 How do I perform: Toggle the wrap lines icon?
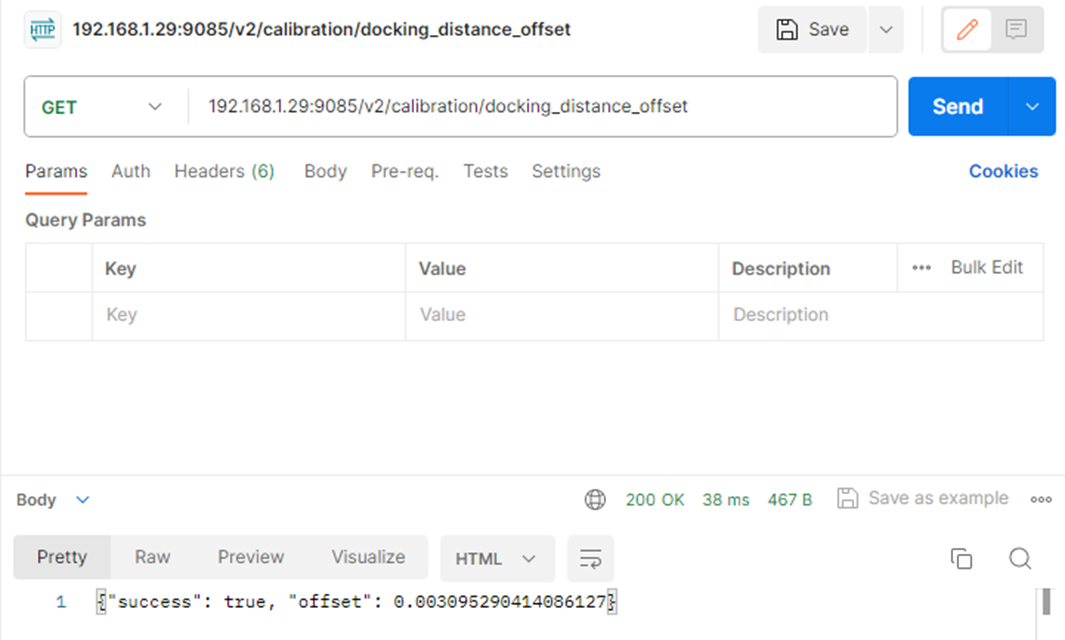590,559
